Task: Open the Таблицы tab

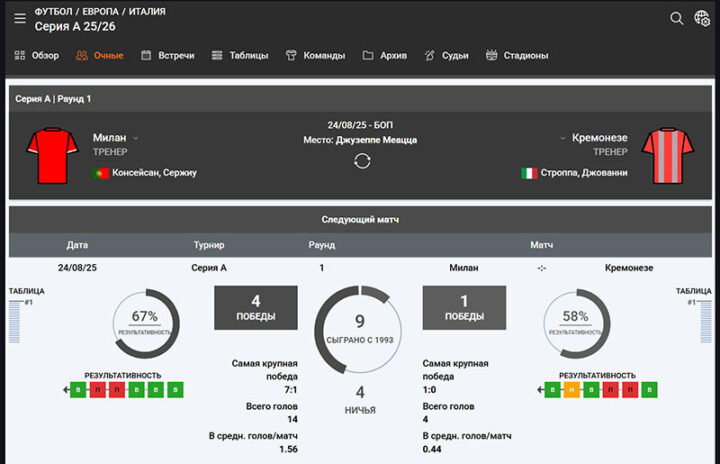Action: click(240, 55)
